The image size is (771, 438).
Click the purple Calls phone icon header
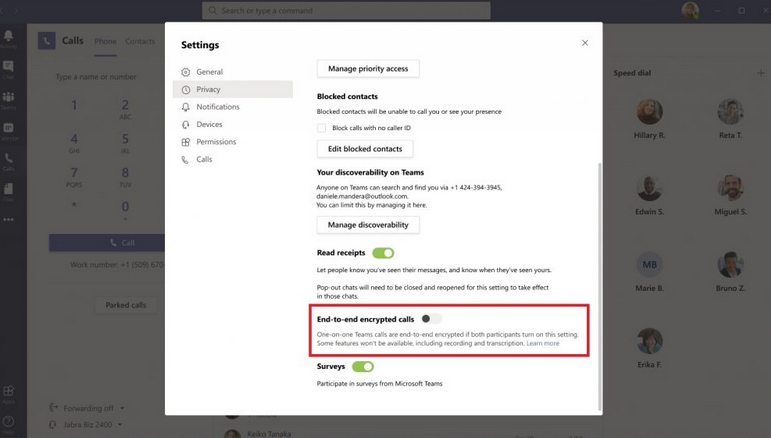pos(46,41)
